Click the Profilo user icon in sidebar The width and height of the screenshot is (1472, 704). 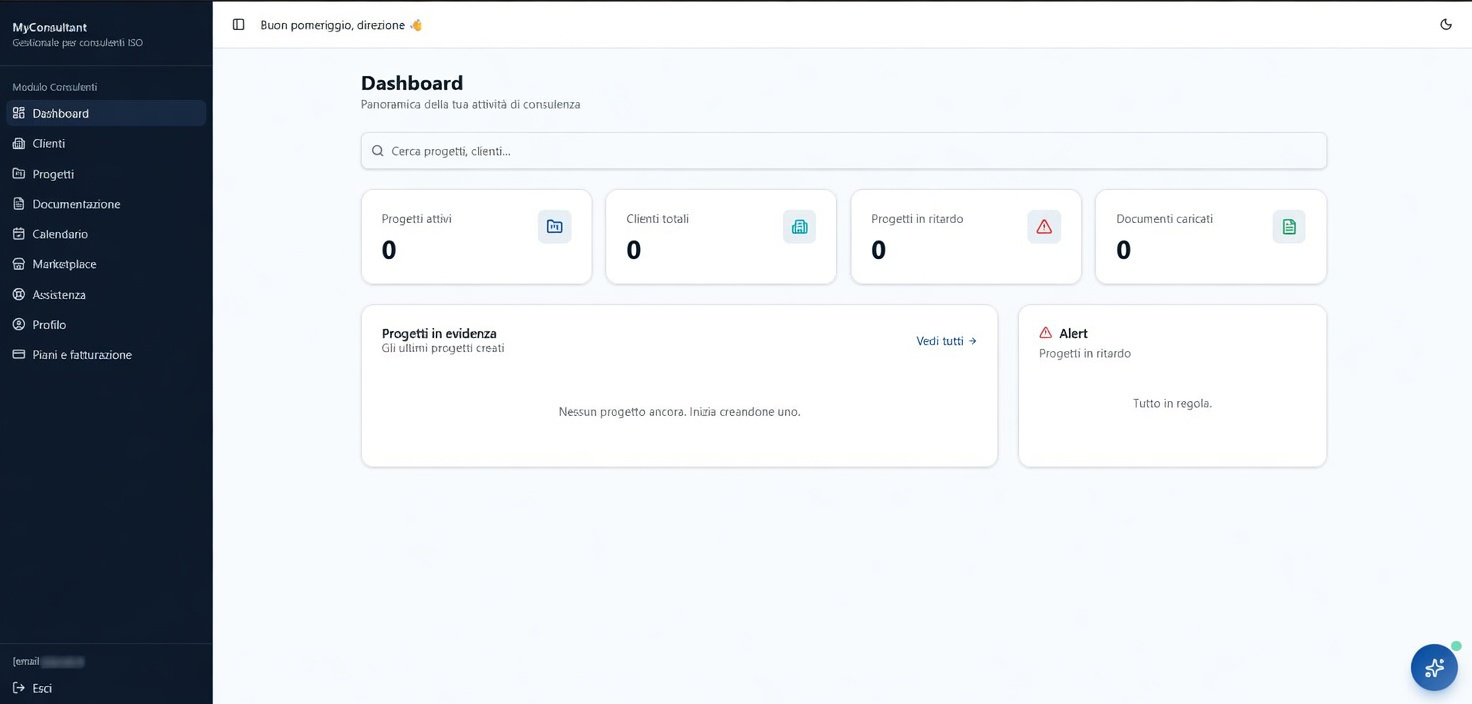coord(19,324)
